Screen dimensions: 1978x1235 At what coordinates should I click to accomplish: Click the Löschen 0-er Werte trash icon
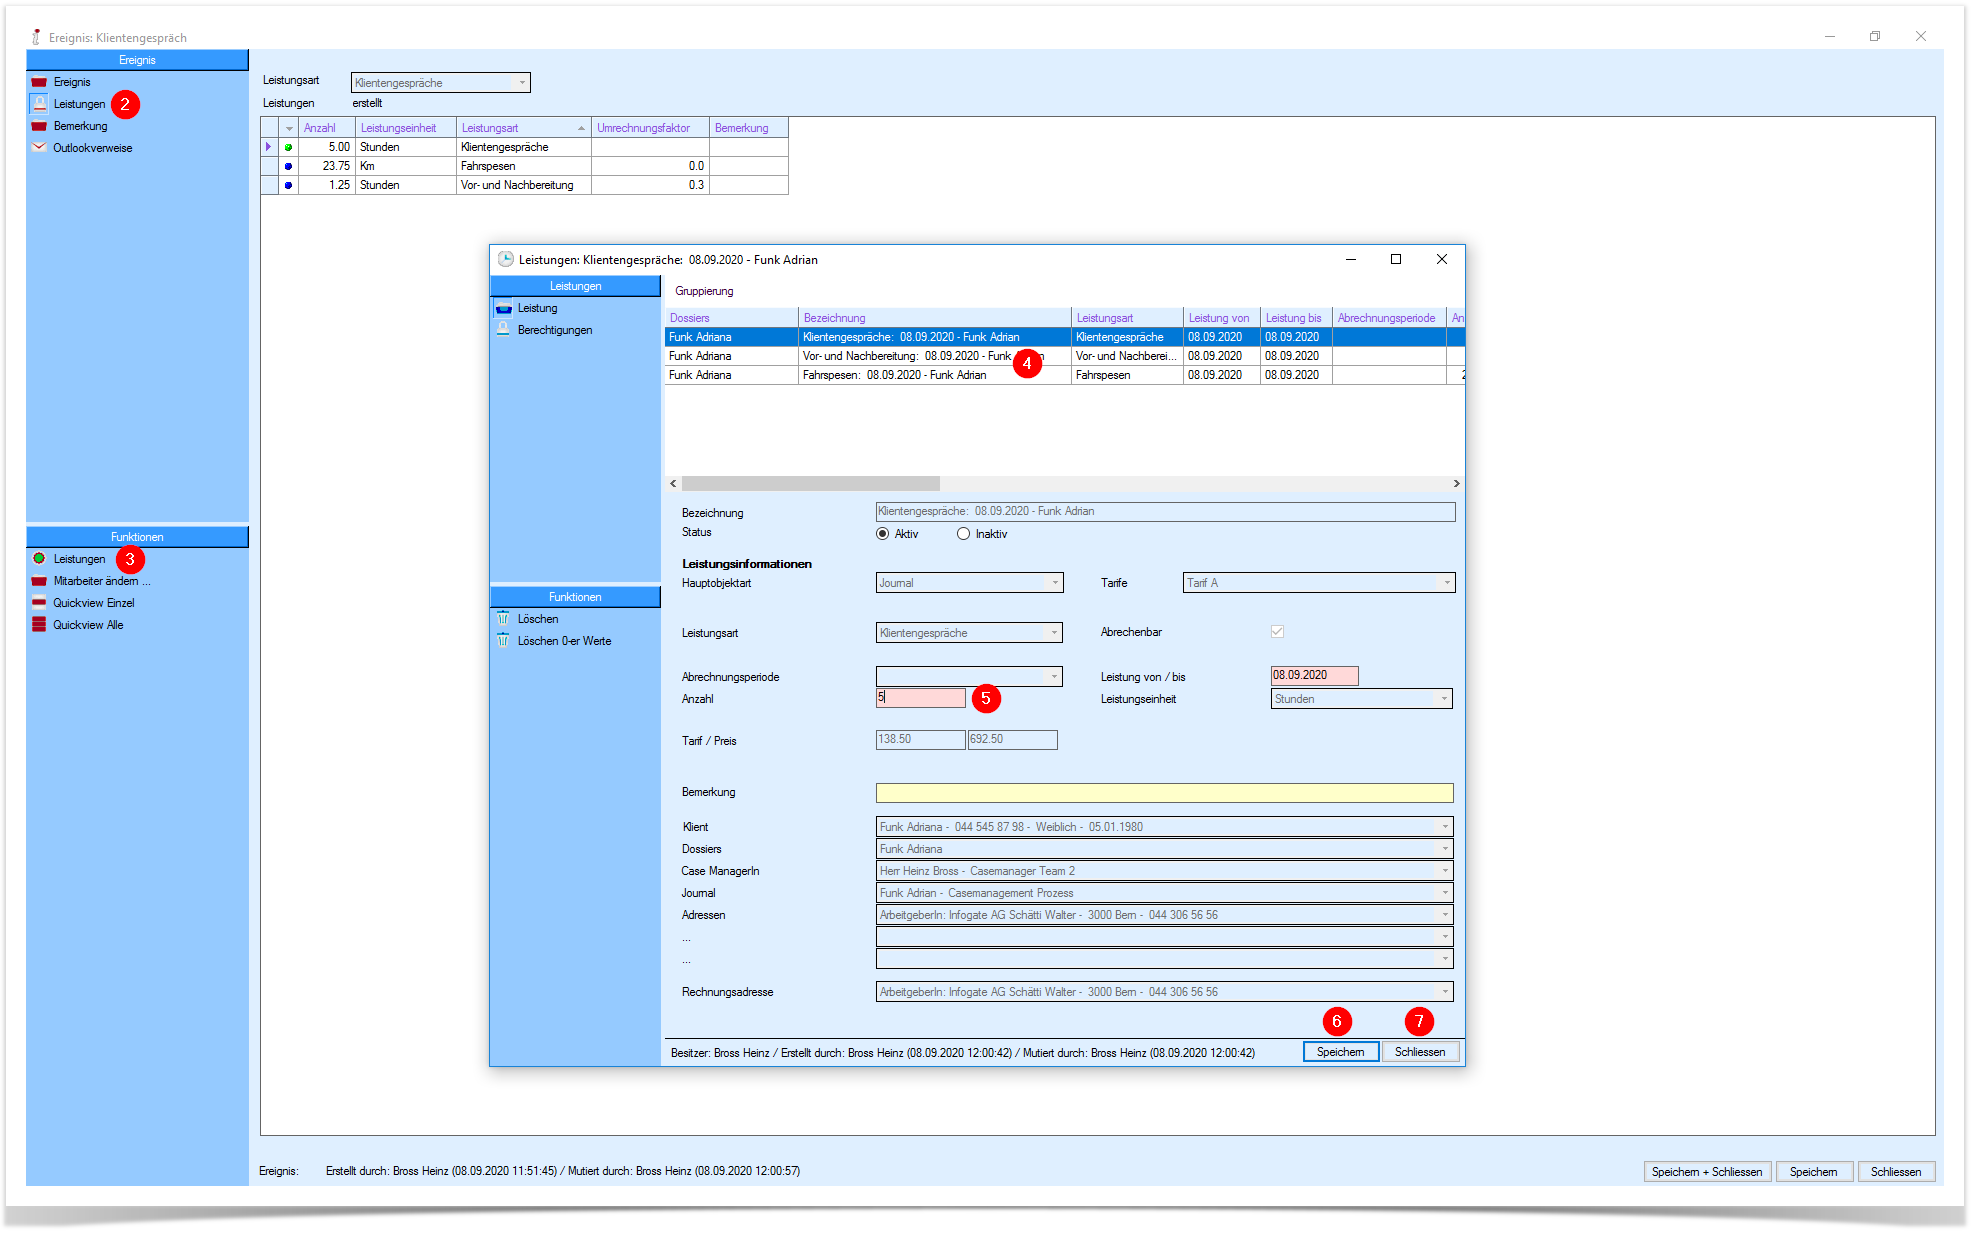tap(503, 641)
